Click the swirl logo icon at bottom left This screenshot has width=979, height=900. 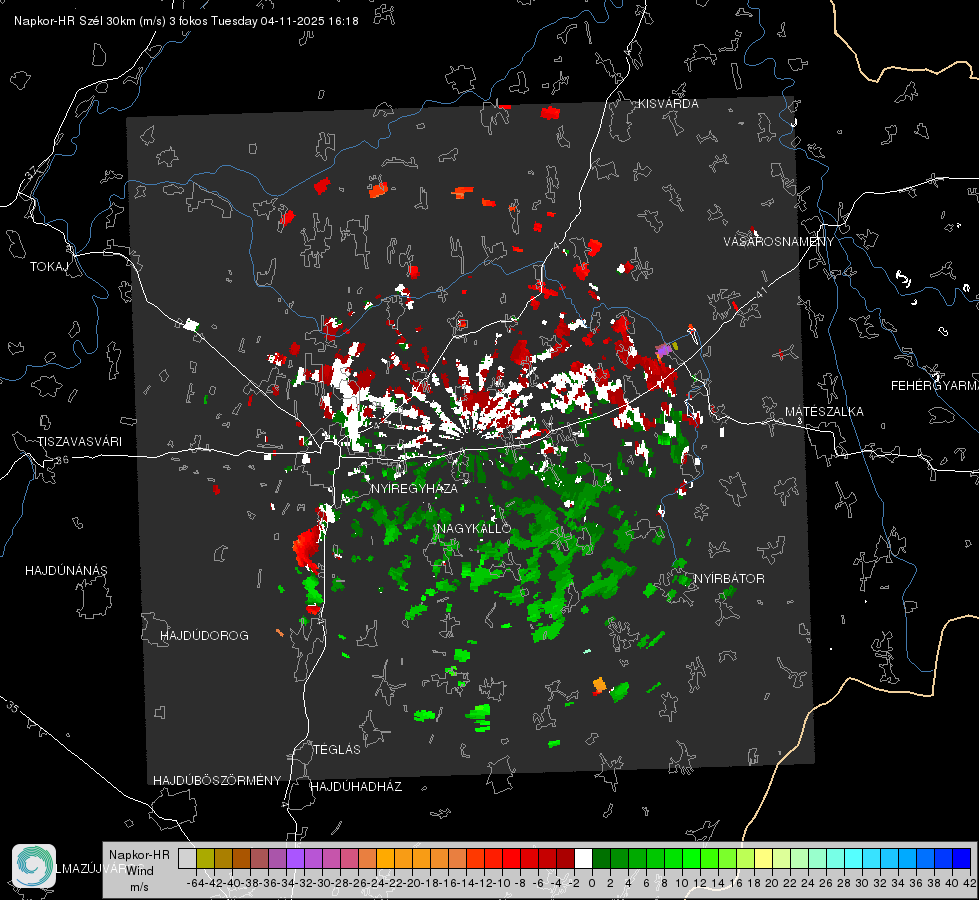tap(34, 866)
